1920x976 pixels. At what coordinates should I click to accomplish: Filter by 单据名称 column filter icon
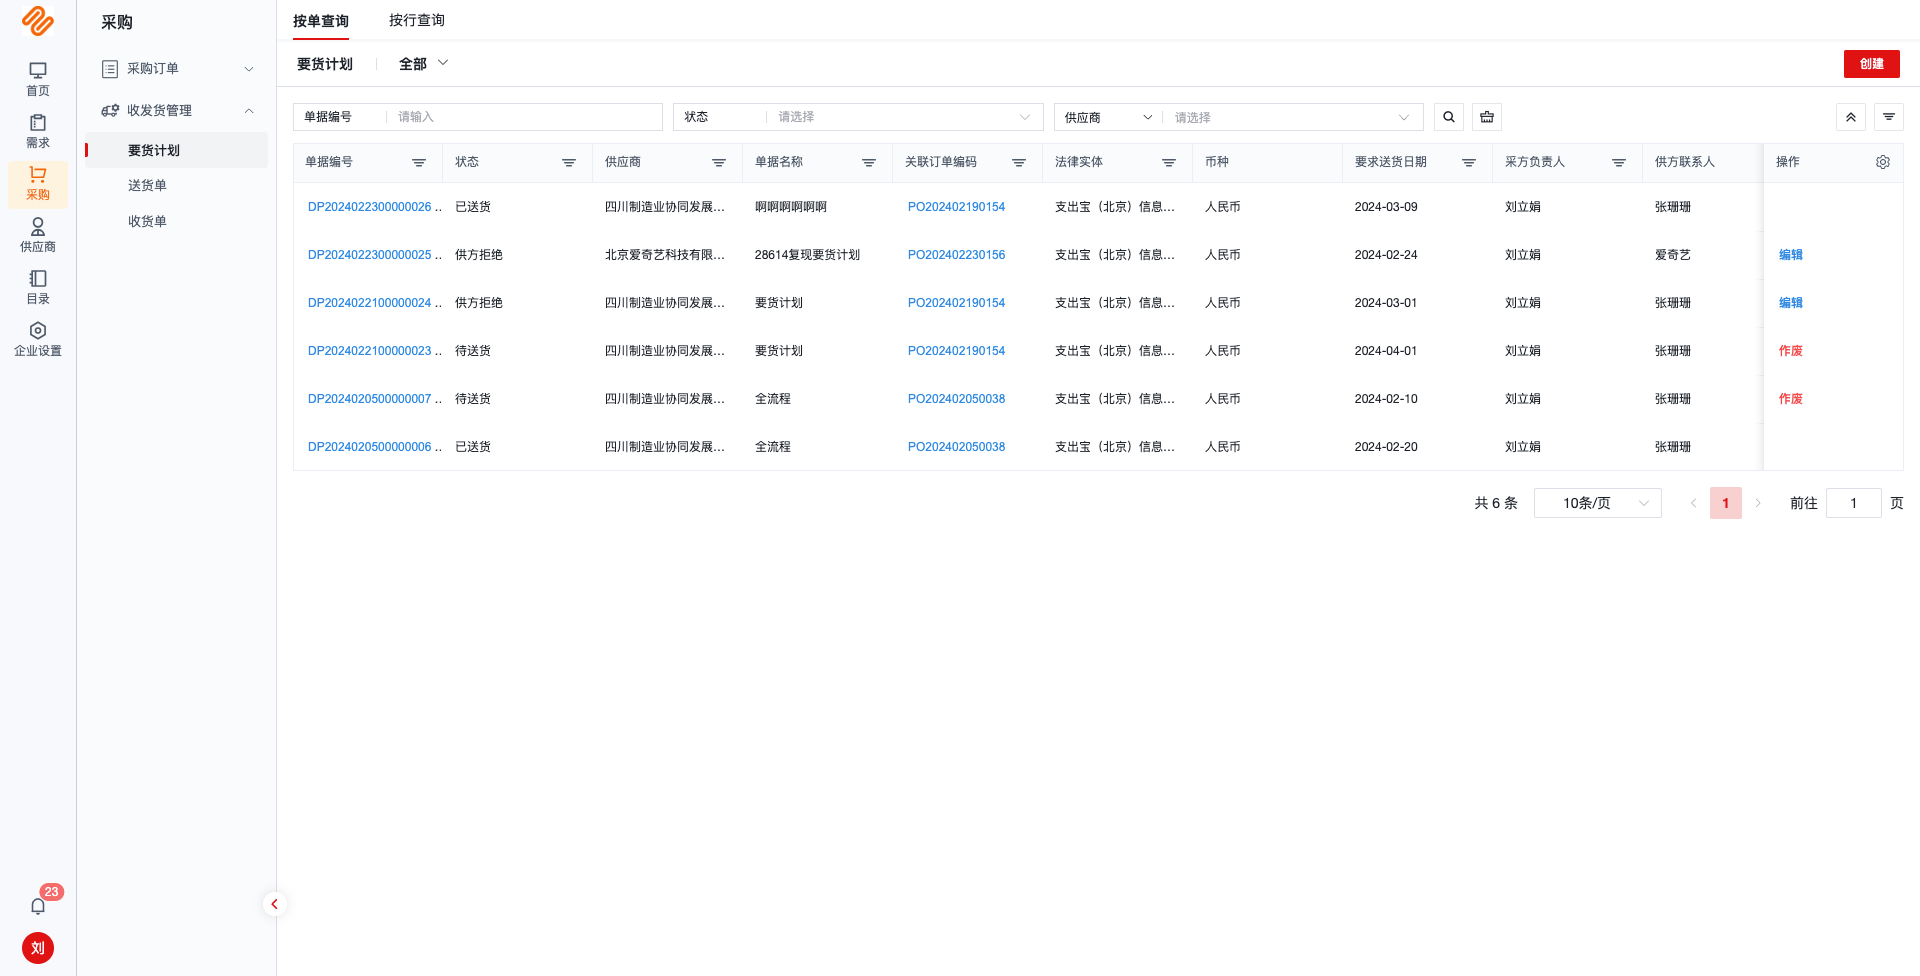tap(869, 163)
